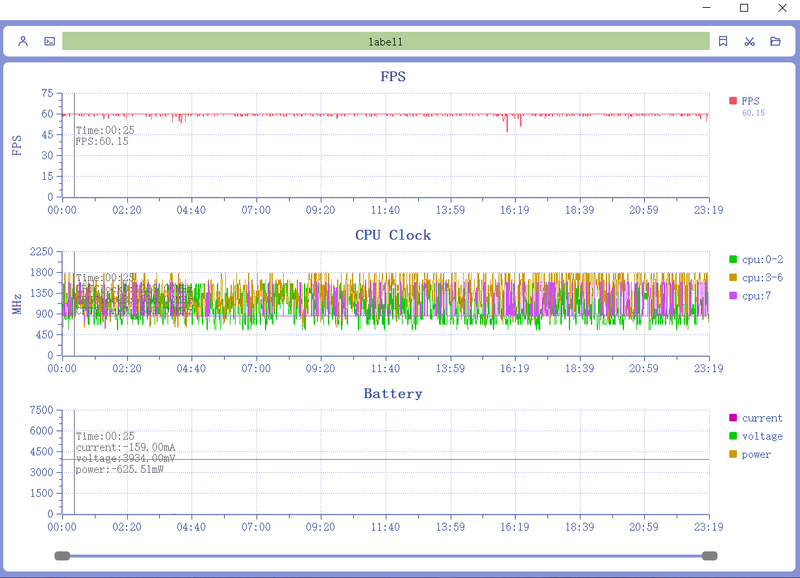800x578 pixels.
Task: Click the green voltage line in Battery chart
Action: (386, 460)
